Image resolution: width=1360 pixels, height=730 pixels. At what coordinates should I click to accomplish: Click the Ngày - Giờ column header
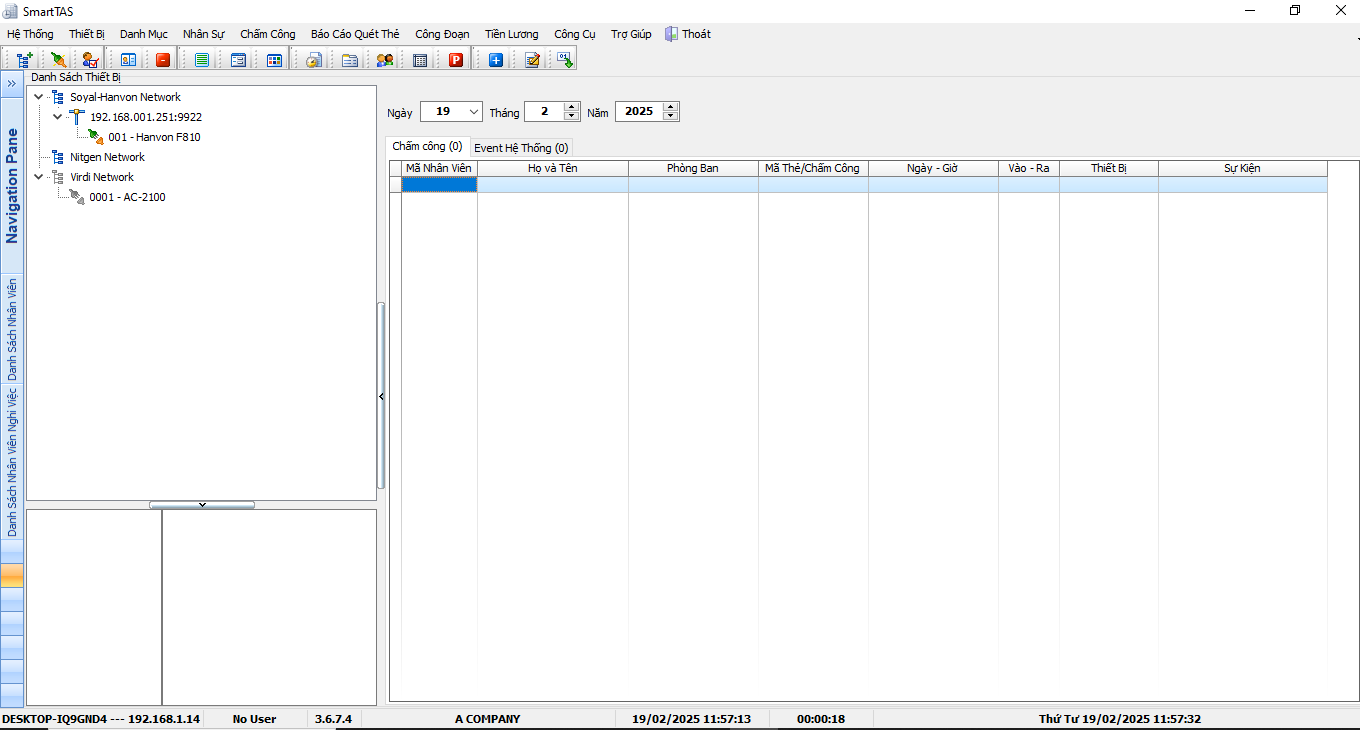933,168
